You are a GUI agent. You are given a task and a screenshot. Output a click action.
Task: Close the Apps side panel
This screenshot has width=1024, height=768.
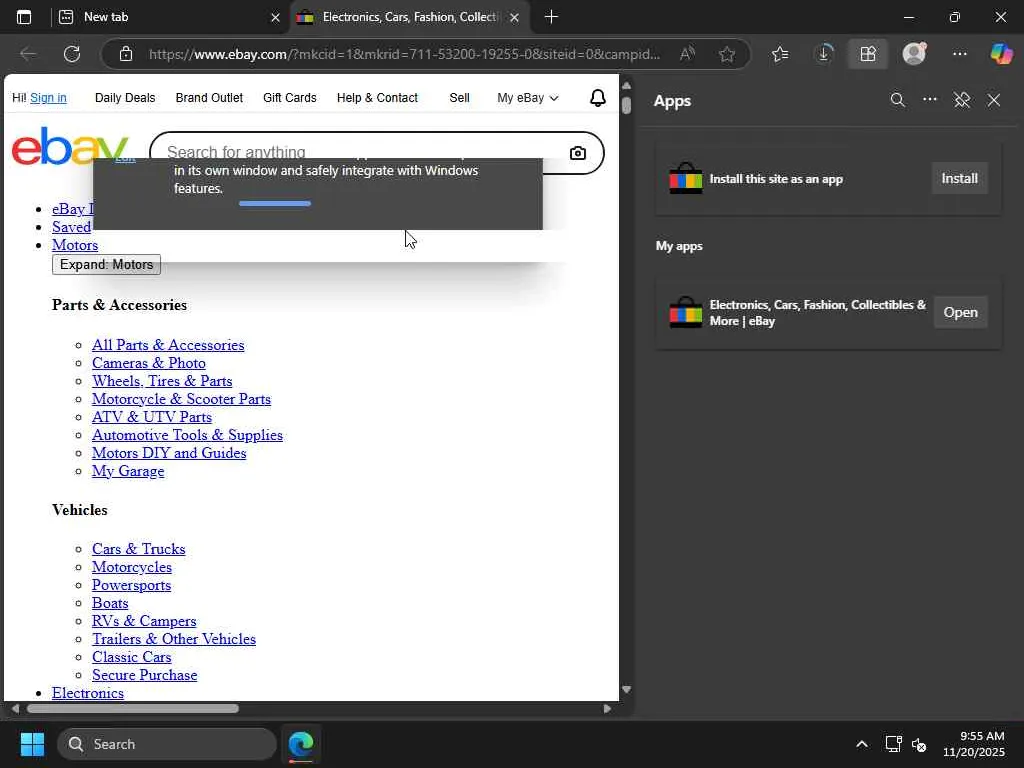tap(994, 100)
